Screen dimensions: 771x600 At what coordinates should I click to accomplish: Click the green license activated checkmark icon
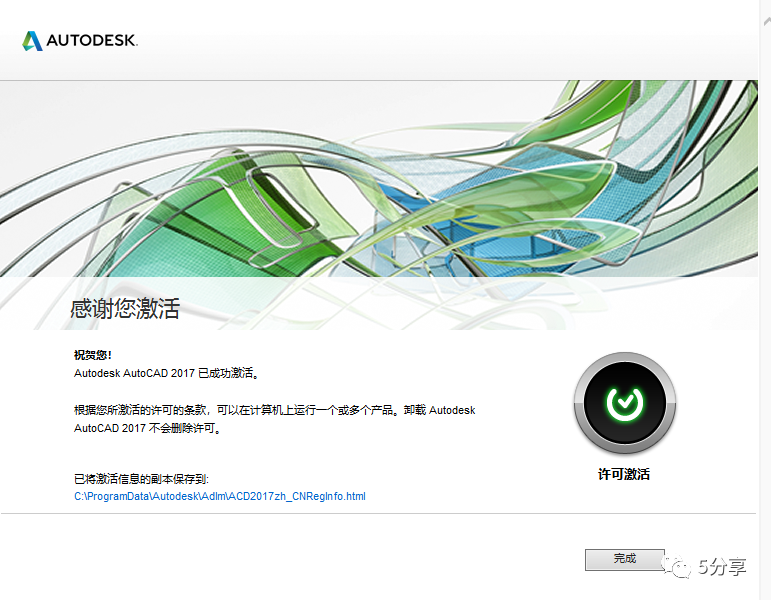click(624, 403)
